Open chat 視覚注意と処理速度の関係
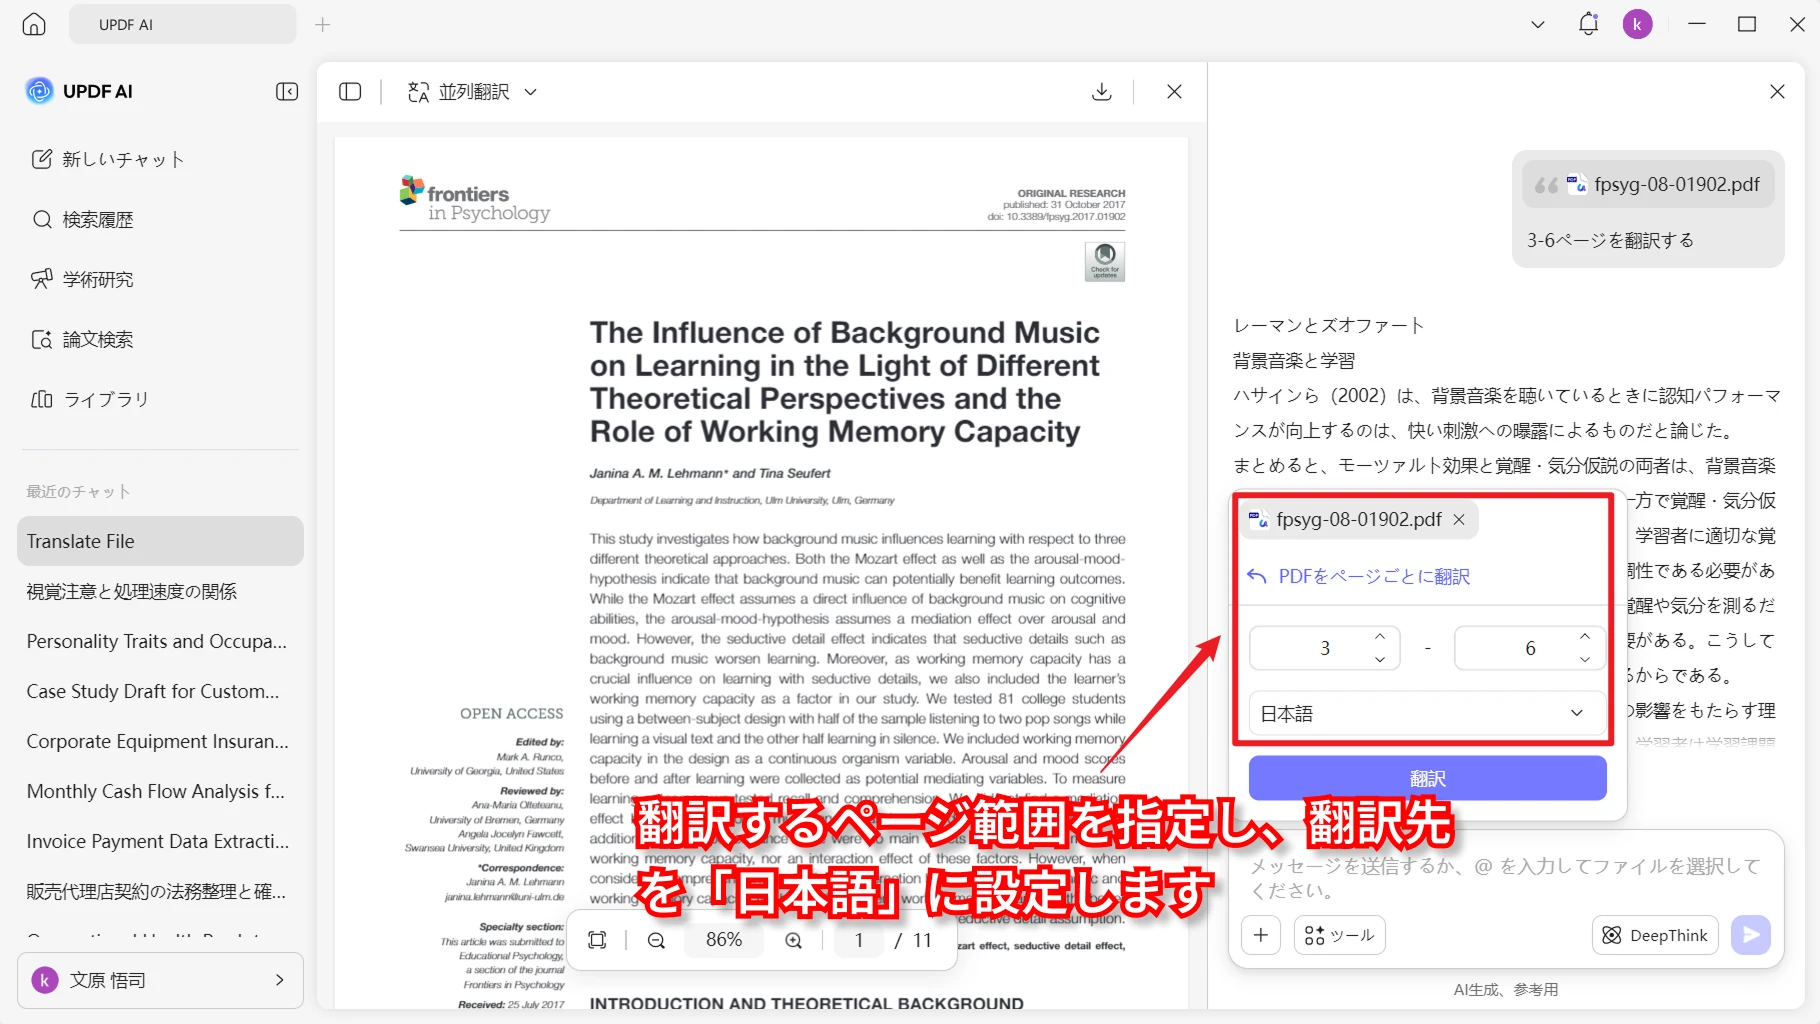Image resolution: width=1820 pixels, height=1024 pixels. click(160, 591)
